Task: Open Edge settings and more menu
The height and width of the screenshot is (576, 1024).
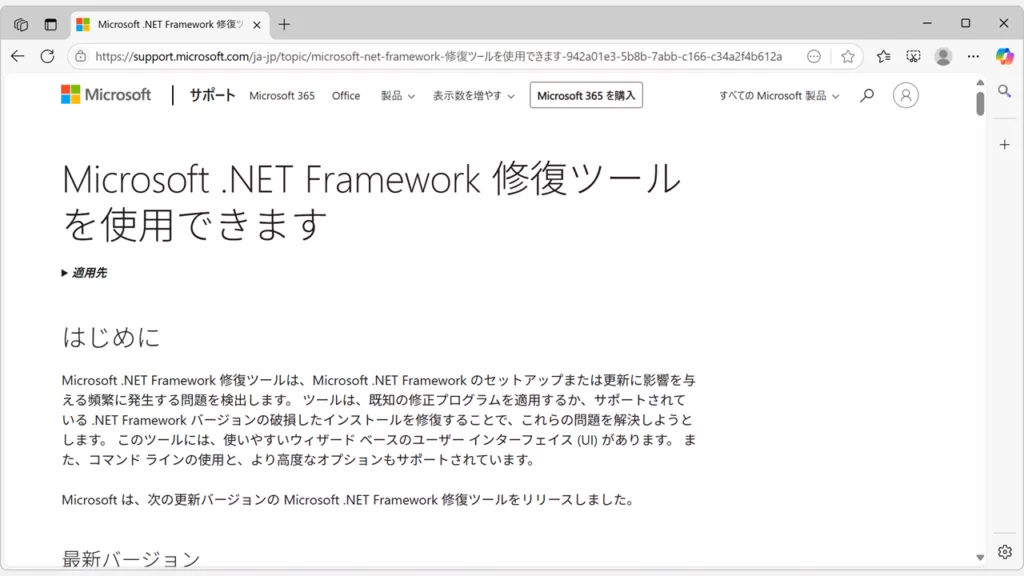Action: [x=973, y=56]
